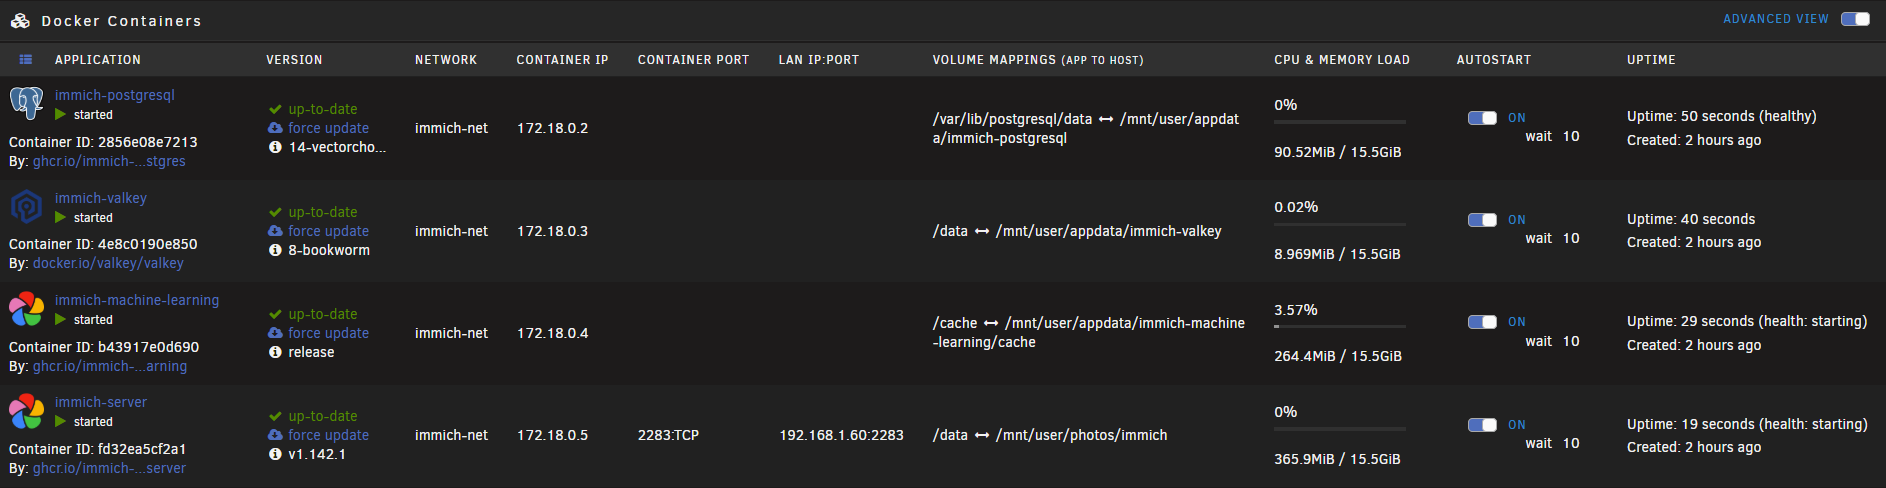The image size is (1886, 488).
Task: Click the immich-server container name
Action: tap(101, 402)
